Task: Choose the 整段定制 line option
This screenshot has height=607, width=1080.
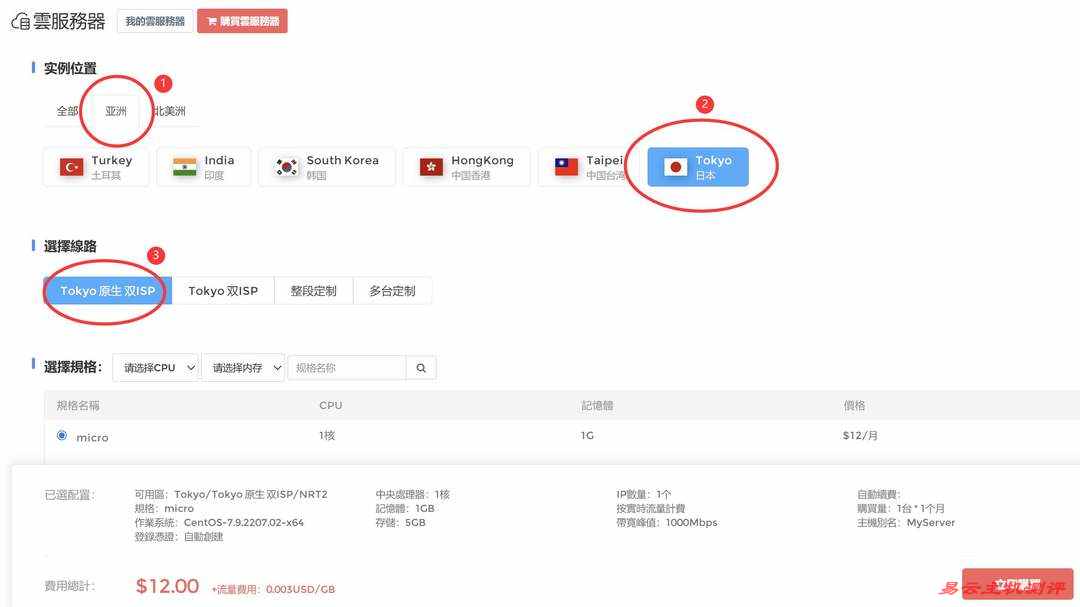Action: 314,291
